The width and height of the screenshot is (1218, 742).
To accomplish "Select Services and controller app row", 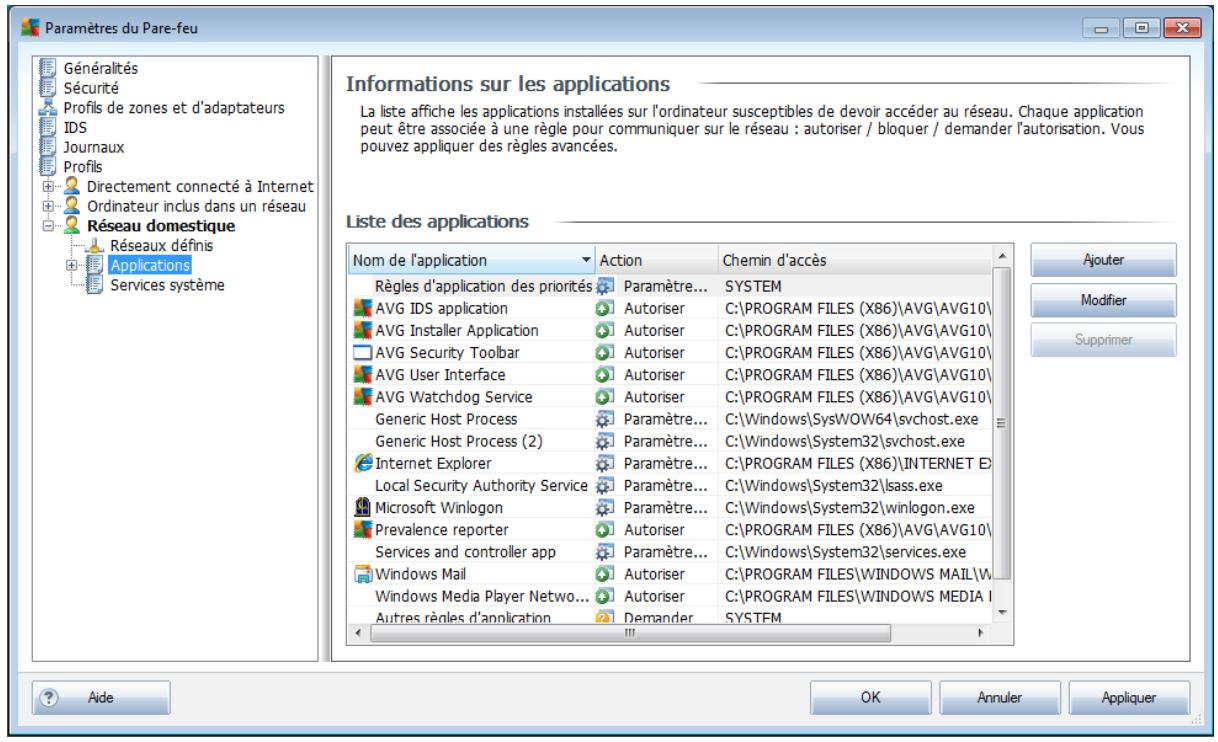I will coord(670,552).
